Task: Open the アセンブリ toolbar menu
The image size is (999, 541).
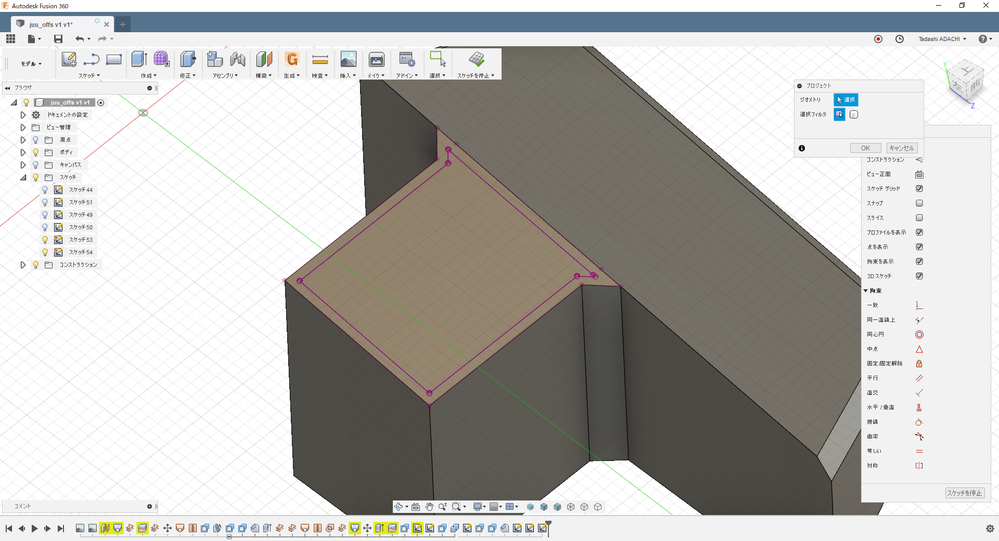Action: (225, 75)
